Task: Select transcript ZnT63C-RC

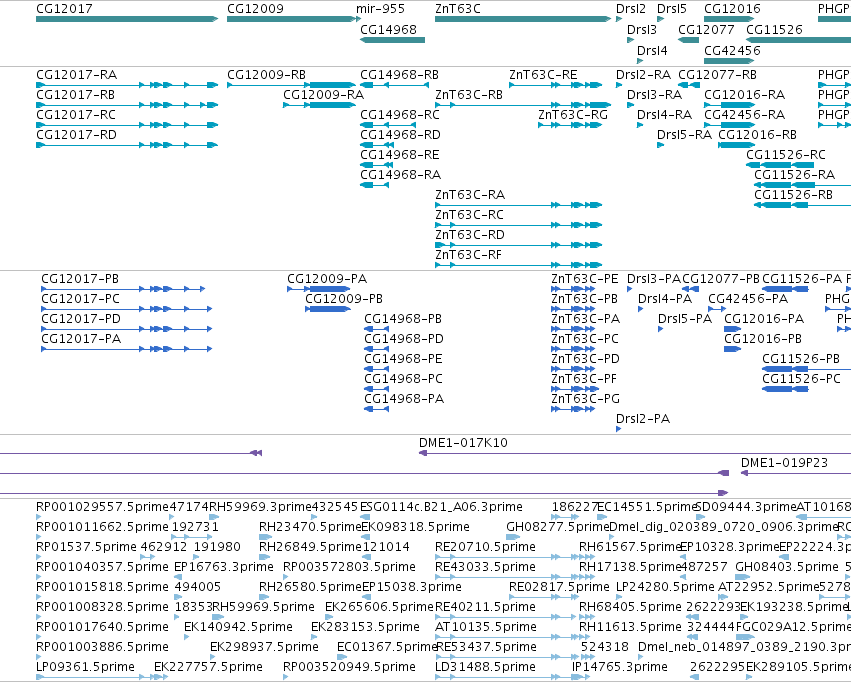Action: pyautogui.click(x=469, y=214)
